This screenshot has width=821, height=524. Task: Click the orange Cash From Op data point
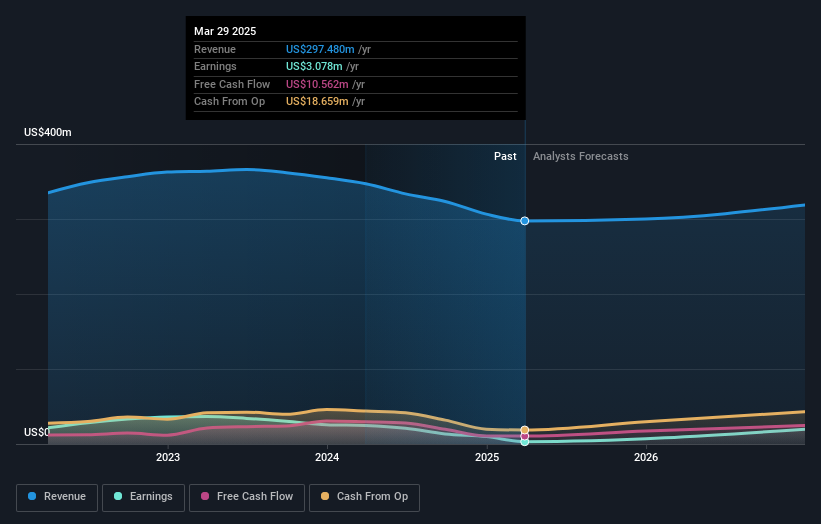[x=525, y=430]
